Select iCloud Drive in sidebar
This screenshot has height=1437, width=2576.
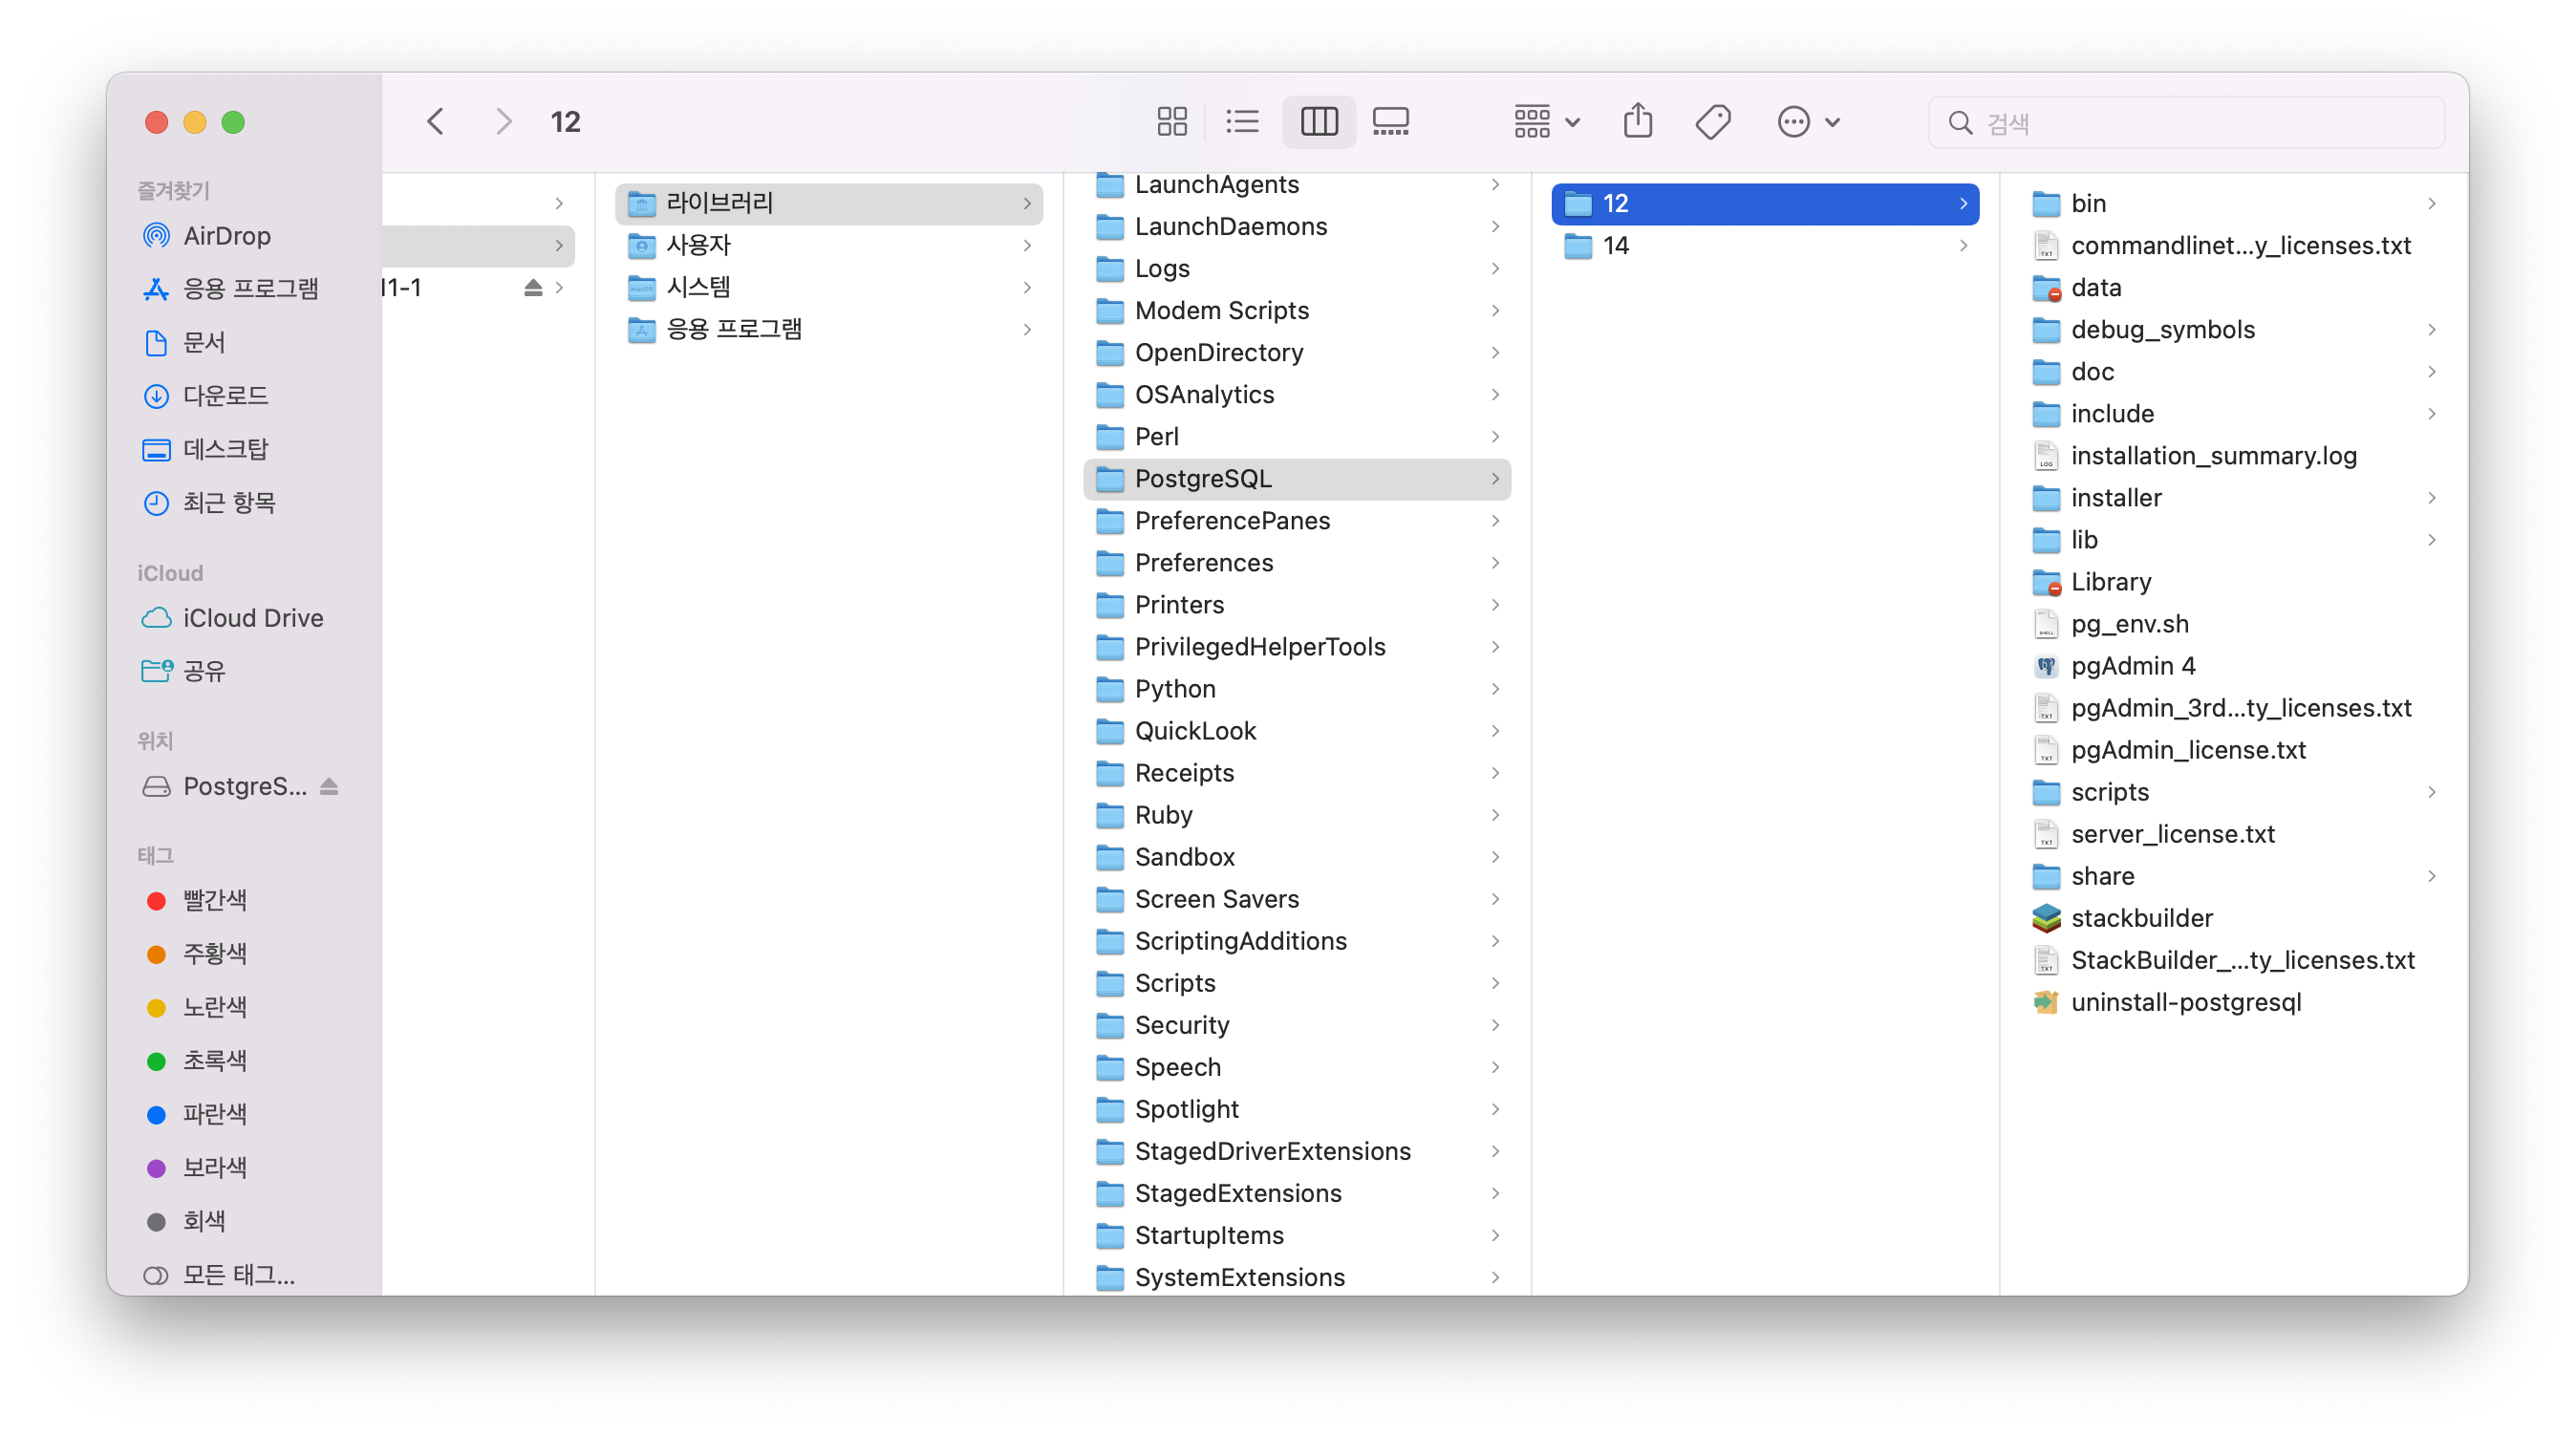pyautogui.click(x=252, y=618)
